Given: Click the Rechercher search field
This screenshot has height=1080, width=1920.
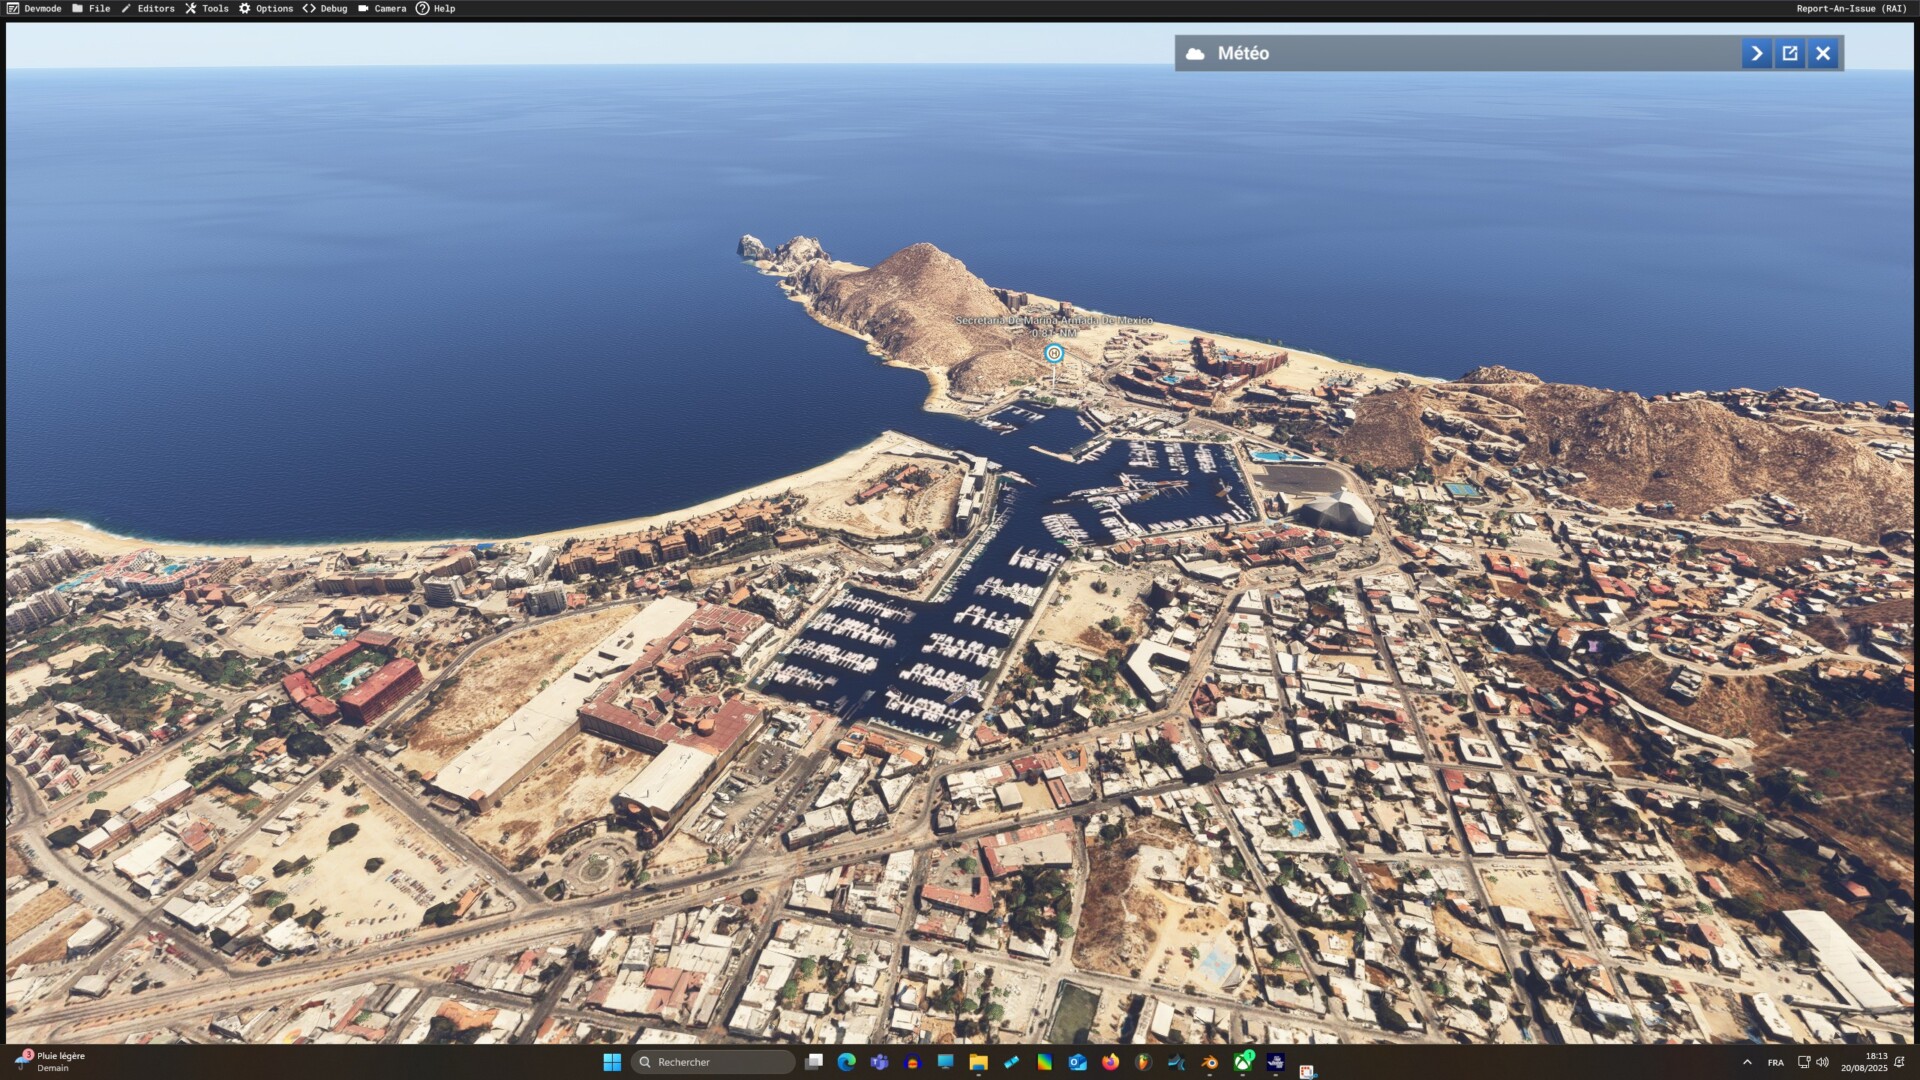Looking at the screenshot, I should coord(714,1062).
